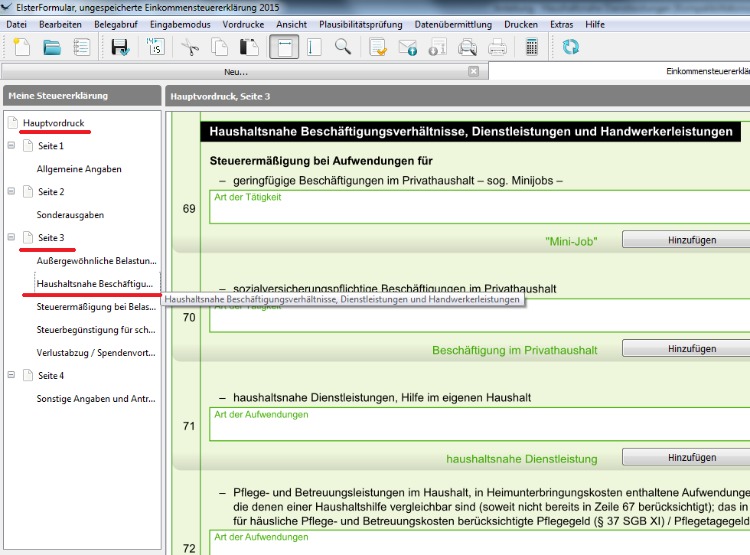Create a new tax return document
The image size is (750, 555).
pos(22,47)
